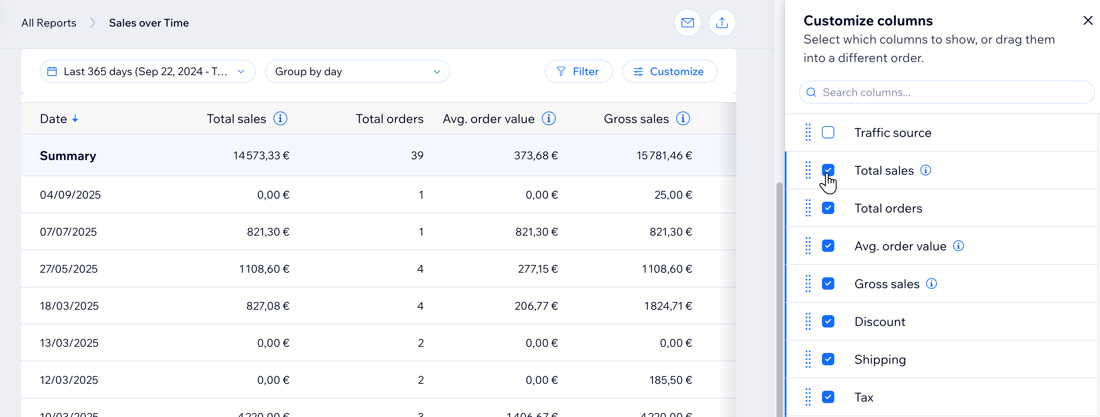Image resolution: width=1100 pixels, height=417 pixels.
Task: Open the Last 365 days date range dropdown
Action: point(147,72)
